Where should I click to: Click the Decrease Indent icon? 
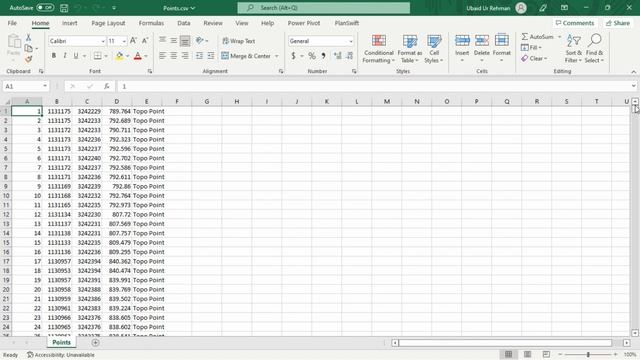pos(199,56)
